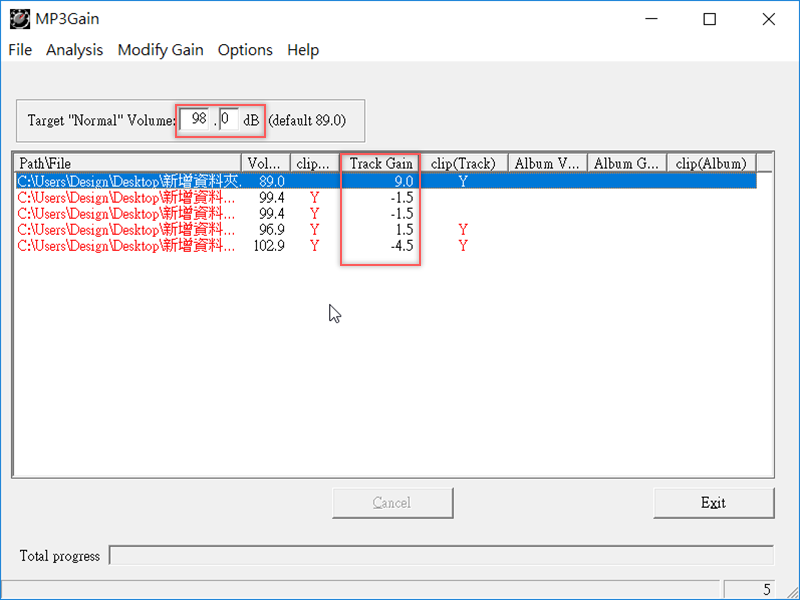Click the target volume integer field showing 98
The width and height of the screenshot is (800, 600).
(x=195, y=120)
